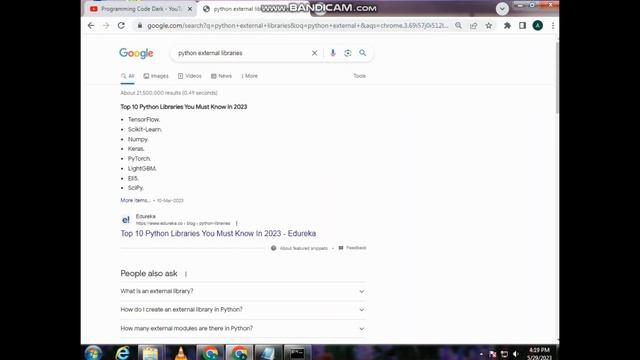Clear the search query with X
Image resolution: width=640 pixels, height=360 pixels.
pos(314,53)
